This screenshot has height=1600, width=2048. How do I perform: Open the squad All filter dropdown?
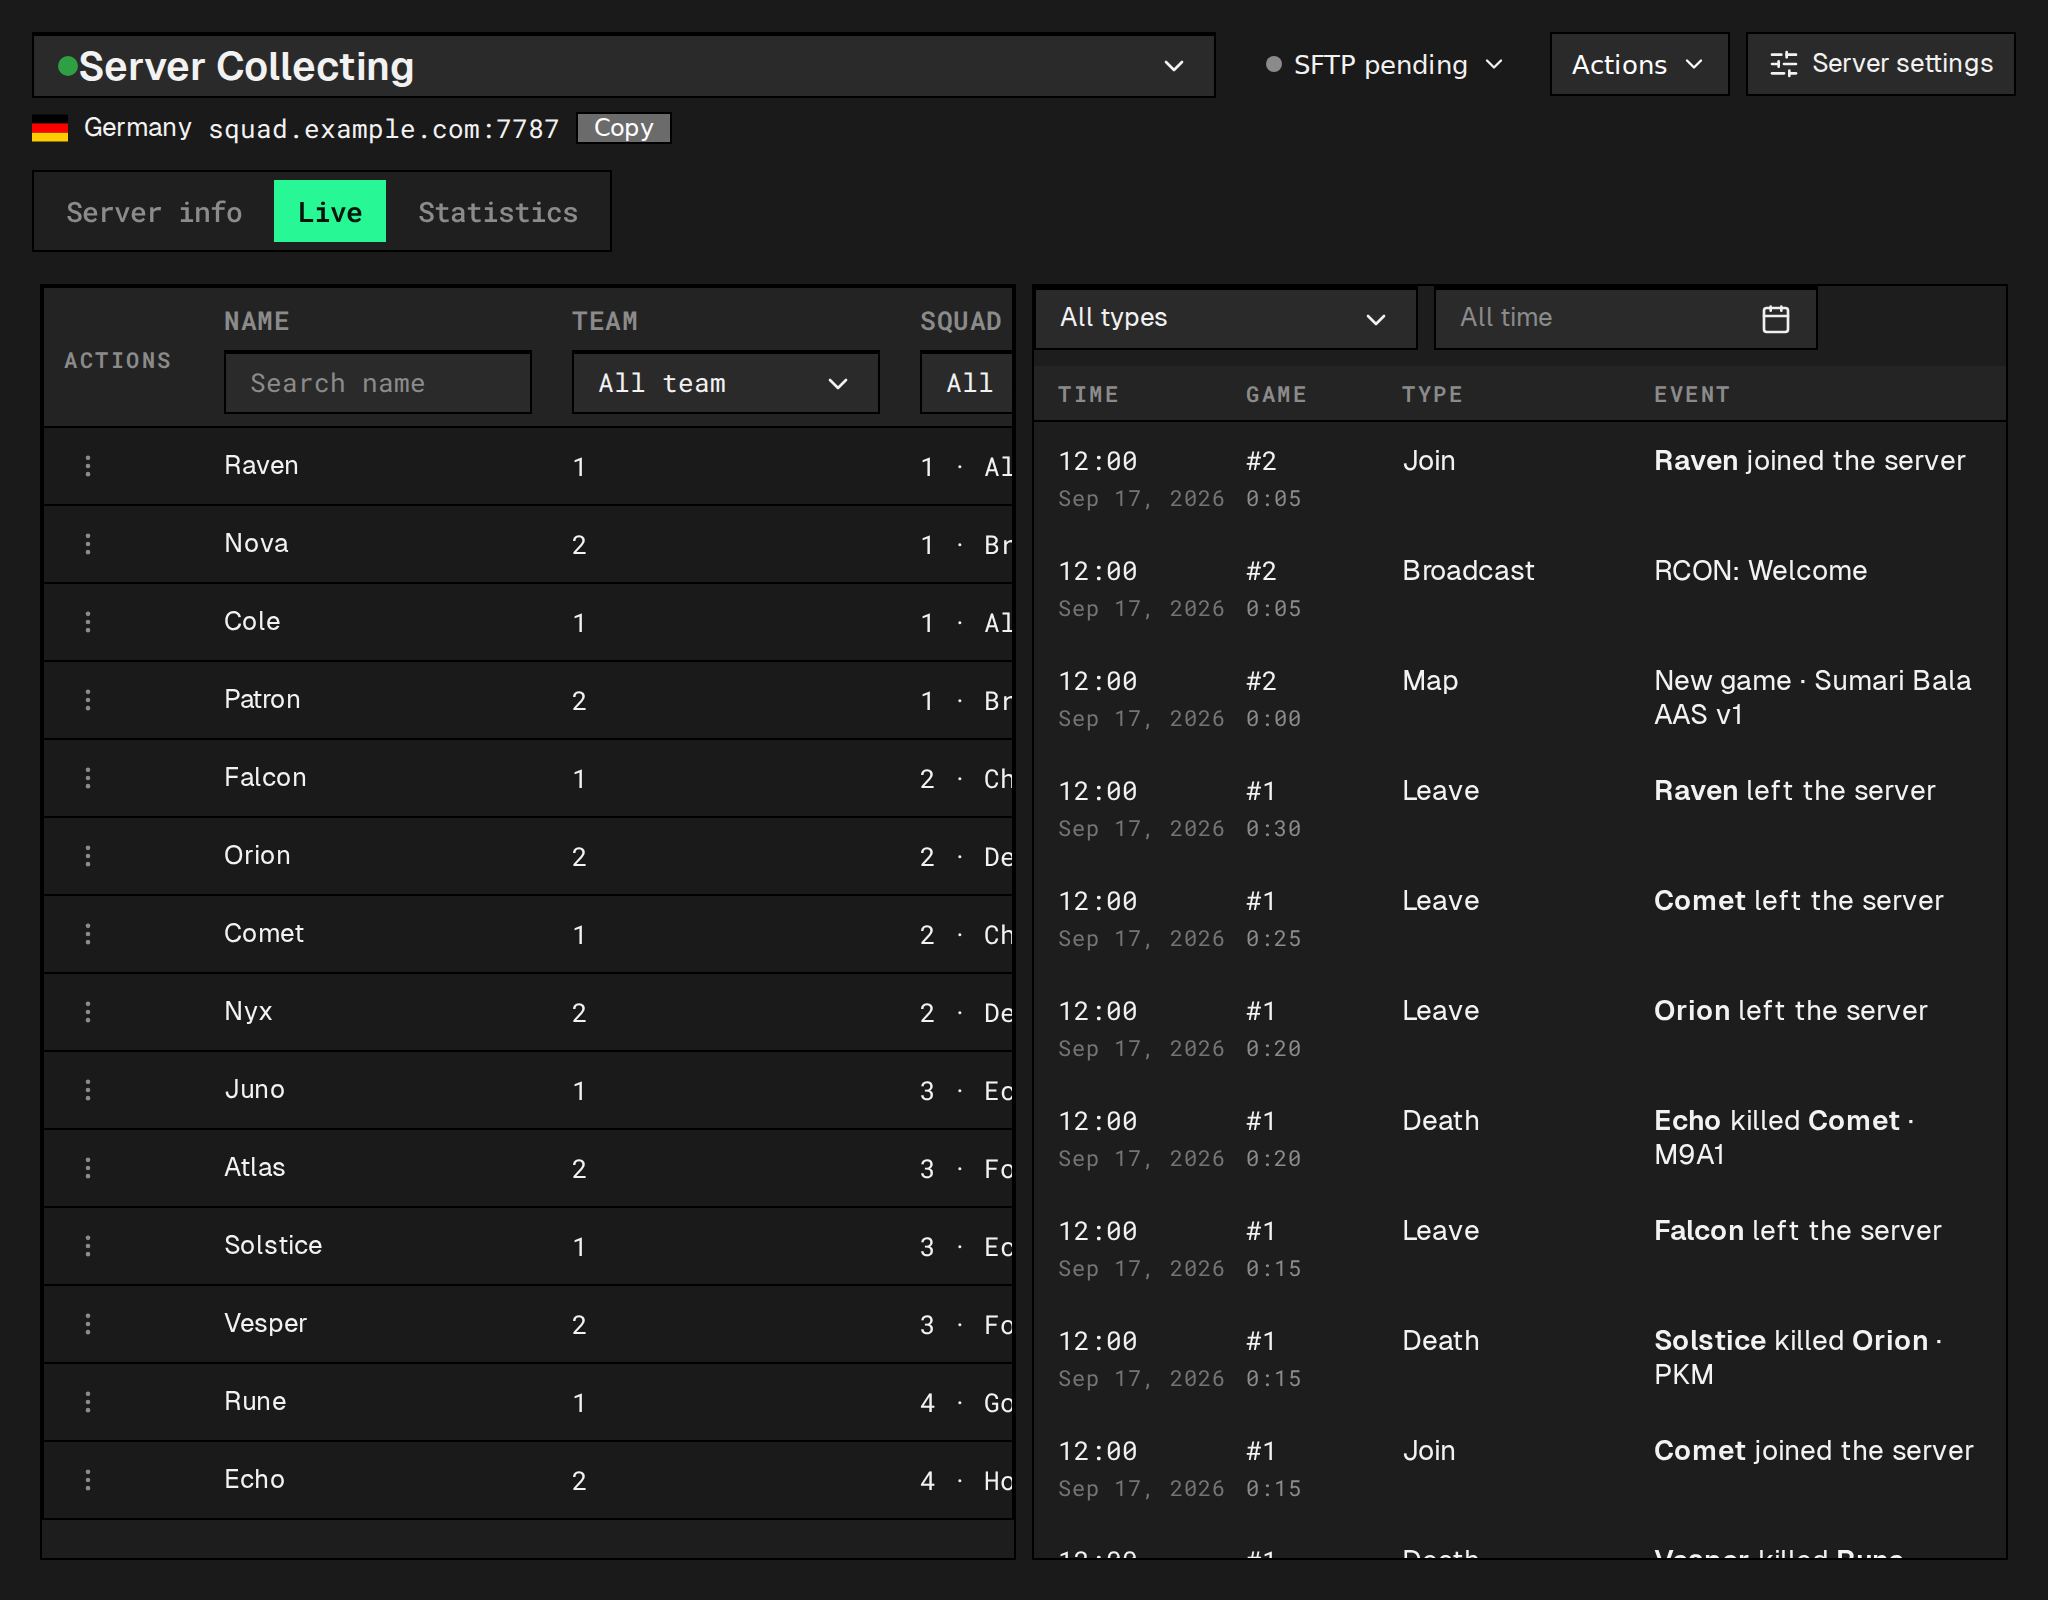click(968, 383)
